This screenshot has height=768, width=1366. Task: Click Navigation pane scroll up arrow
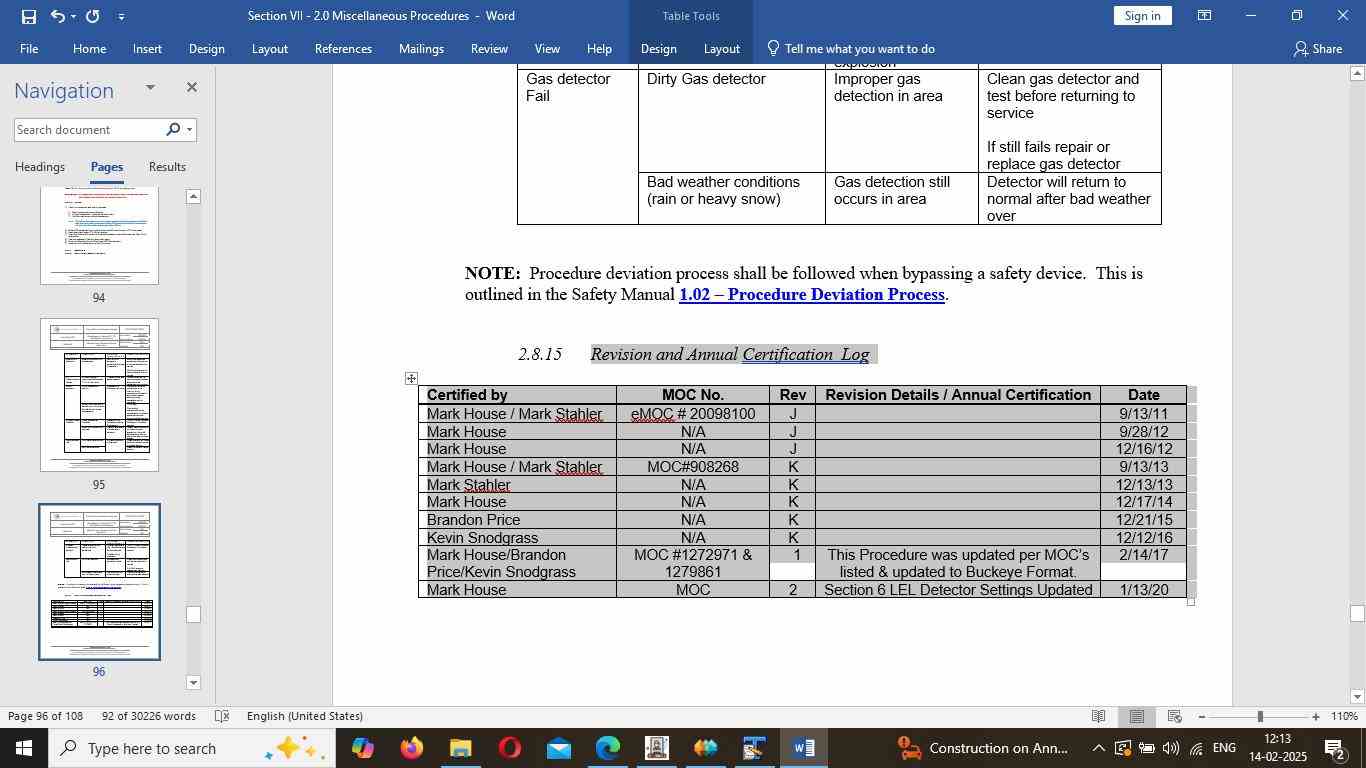194,197
